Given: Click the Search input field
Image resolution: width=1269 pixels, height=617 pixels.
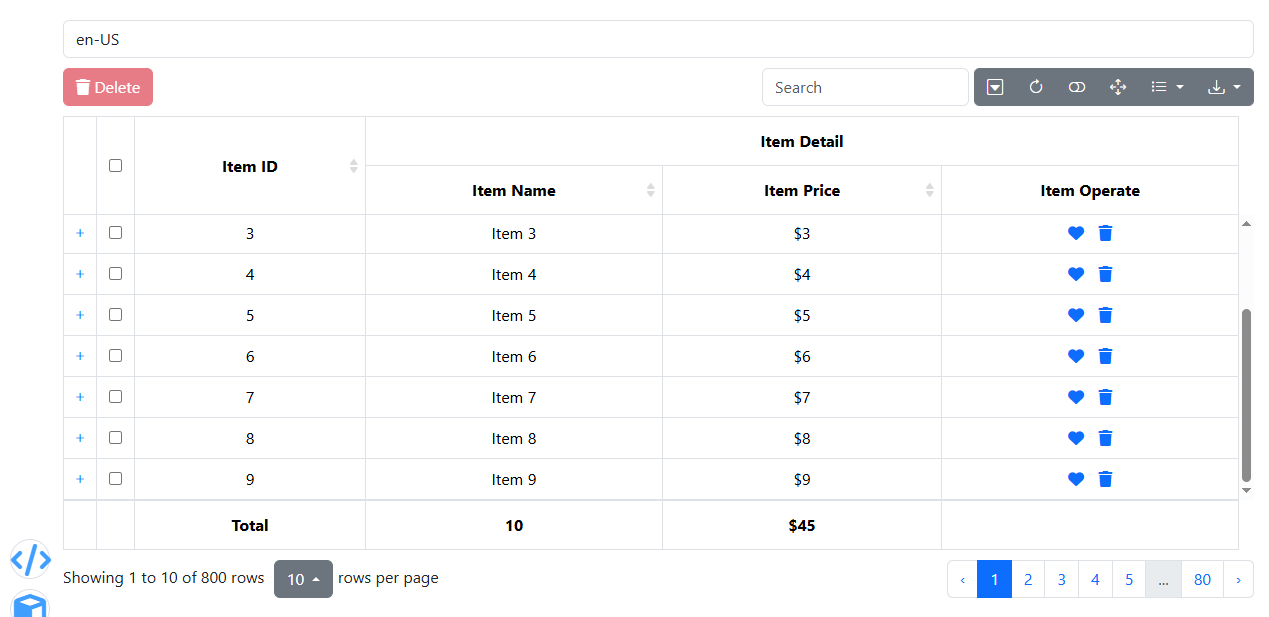Looking at the screenshot, I should click(865, 87).
